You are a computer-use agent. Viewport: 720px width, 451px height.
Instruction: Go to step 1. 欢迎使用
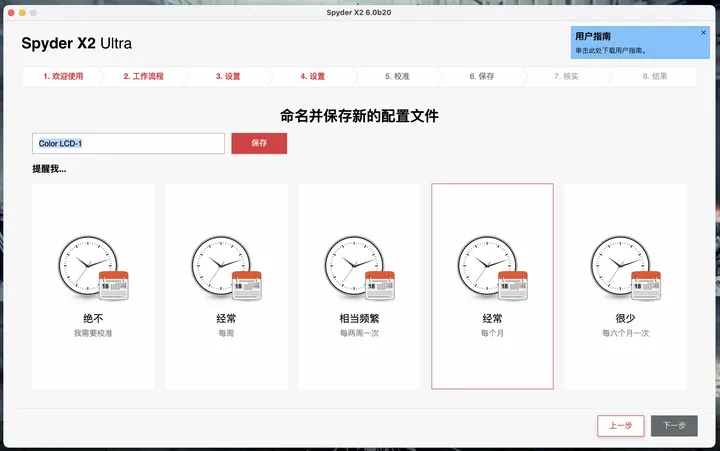(x=63, y=76)
